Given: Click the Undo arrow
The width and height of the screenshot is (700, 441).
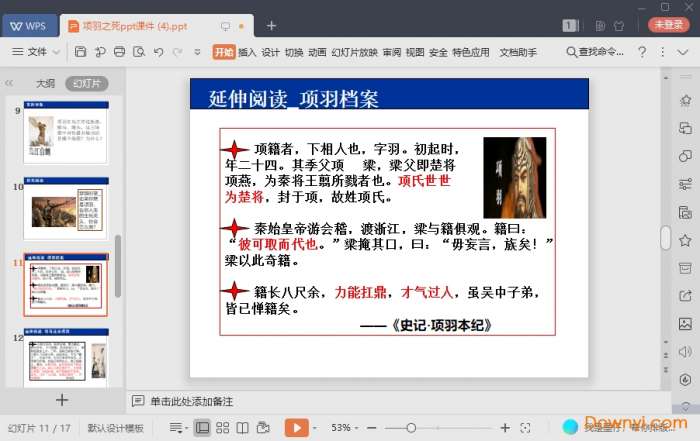Looking at the screenshot, I should 158,52.
